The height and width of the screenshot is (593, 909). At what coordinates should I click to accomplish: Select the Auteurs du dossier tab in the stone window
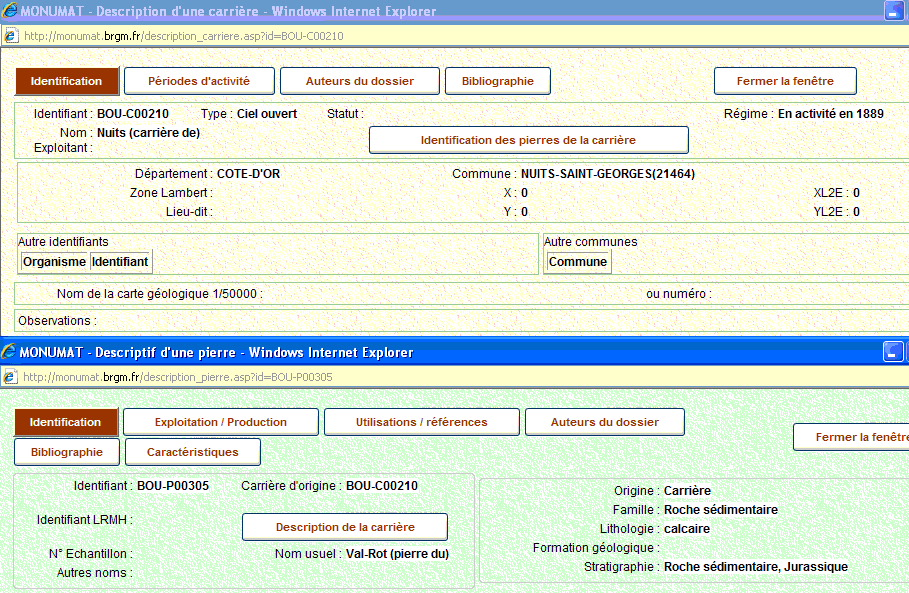[x=604, y=422]
